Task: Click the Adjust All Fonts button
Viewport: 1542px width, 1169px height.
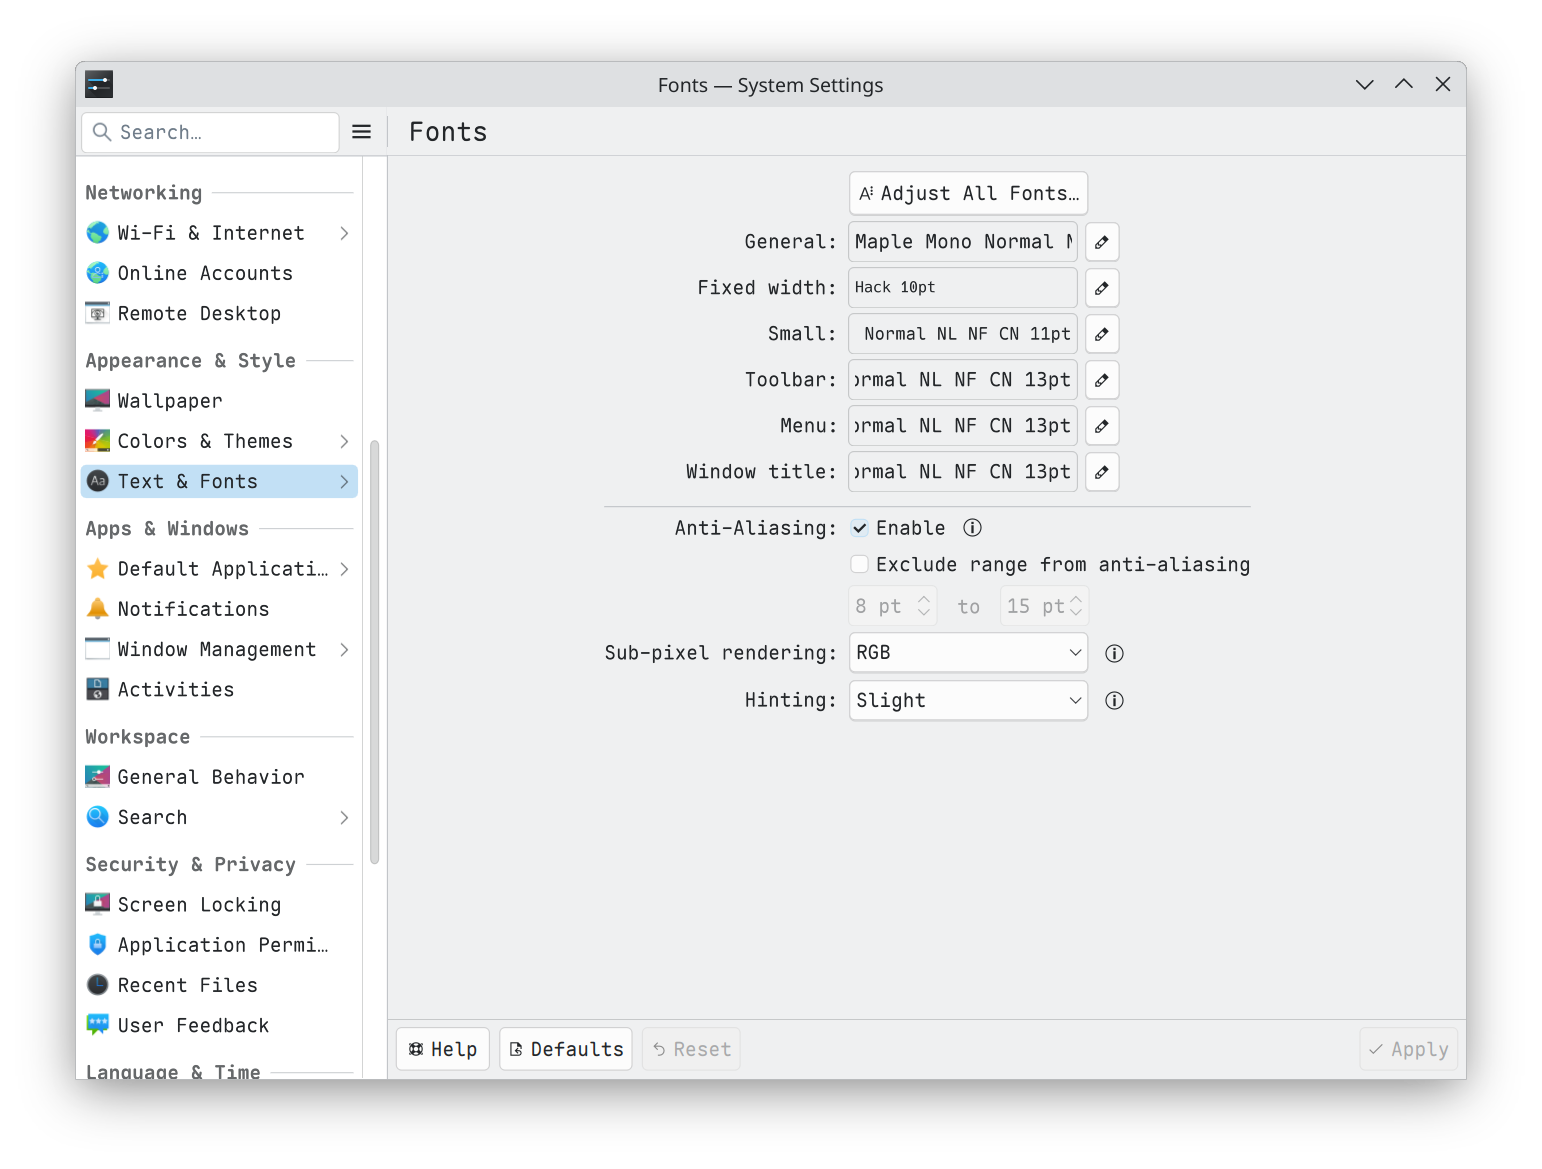Action: pyautogui.click(x=968, y=194)
